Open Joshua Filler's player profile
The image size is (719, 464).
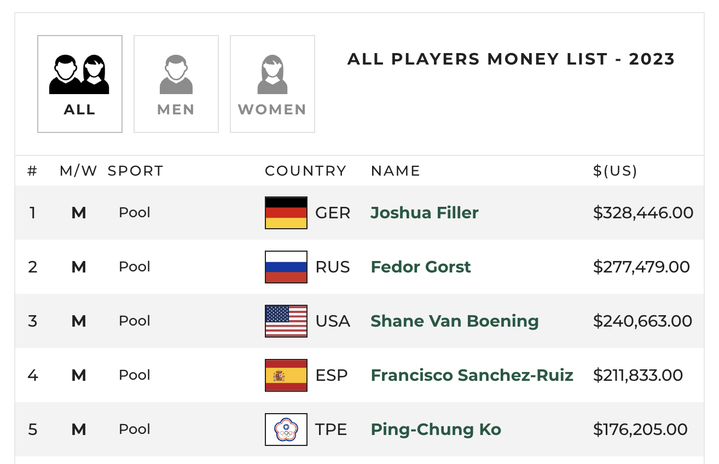click(424, 213)
